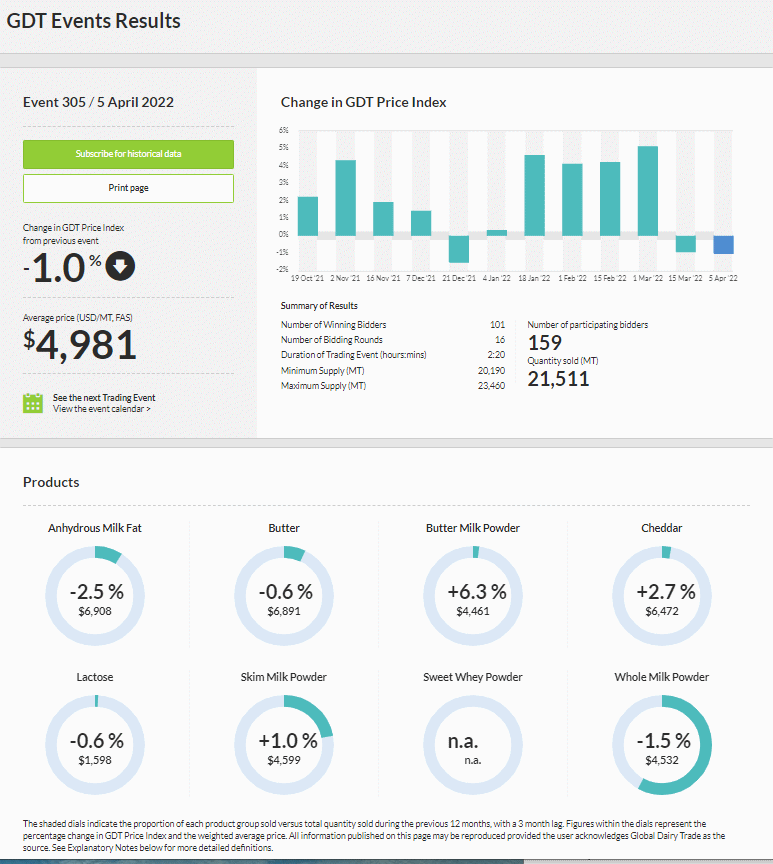
Task: Select the See the next Trading Event link
Action: (x=104, y=398)
